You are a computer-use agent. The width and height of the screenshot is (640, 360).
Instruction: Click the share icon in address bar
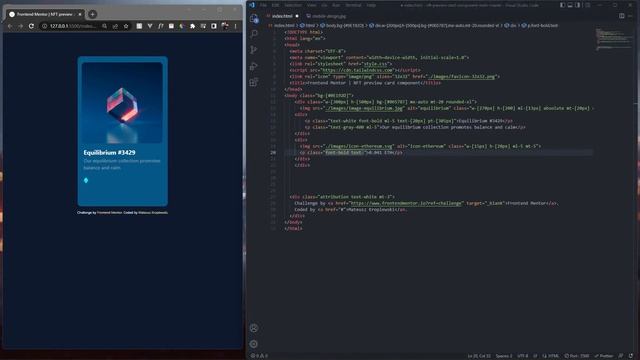115,26
